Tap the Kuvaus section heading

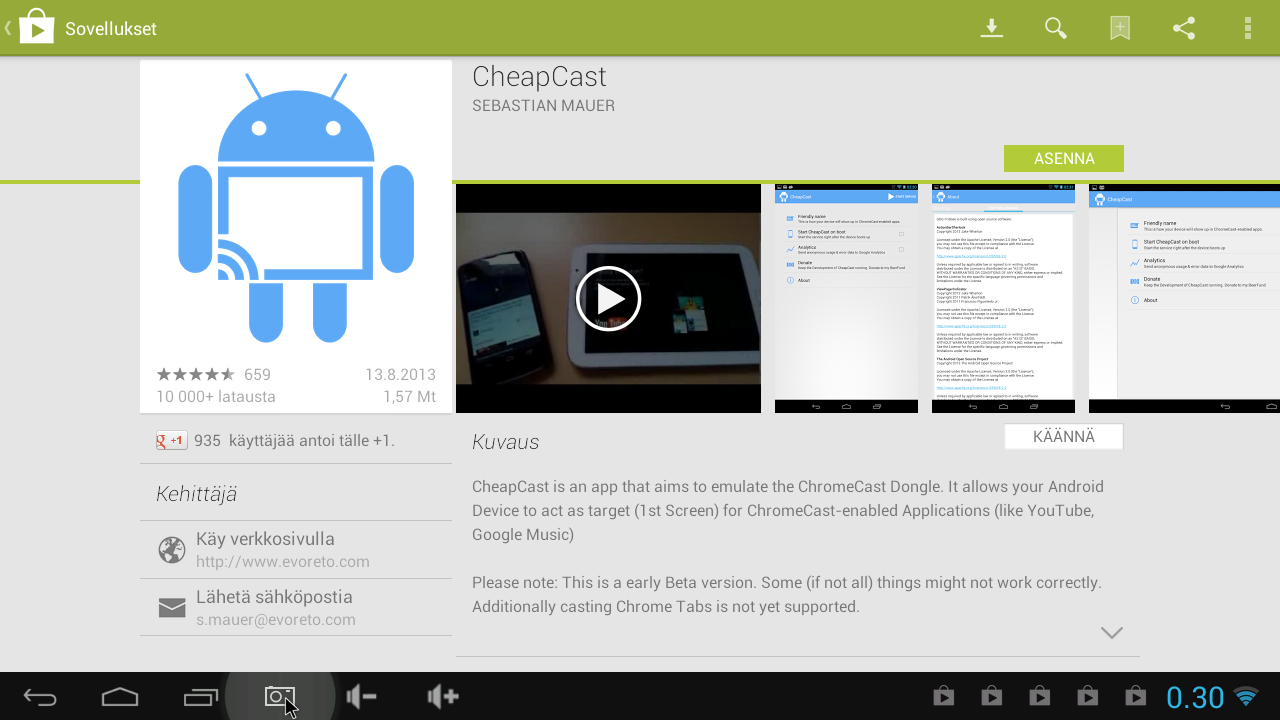[505, 442]
